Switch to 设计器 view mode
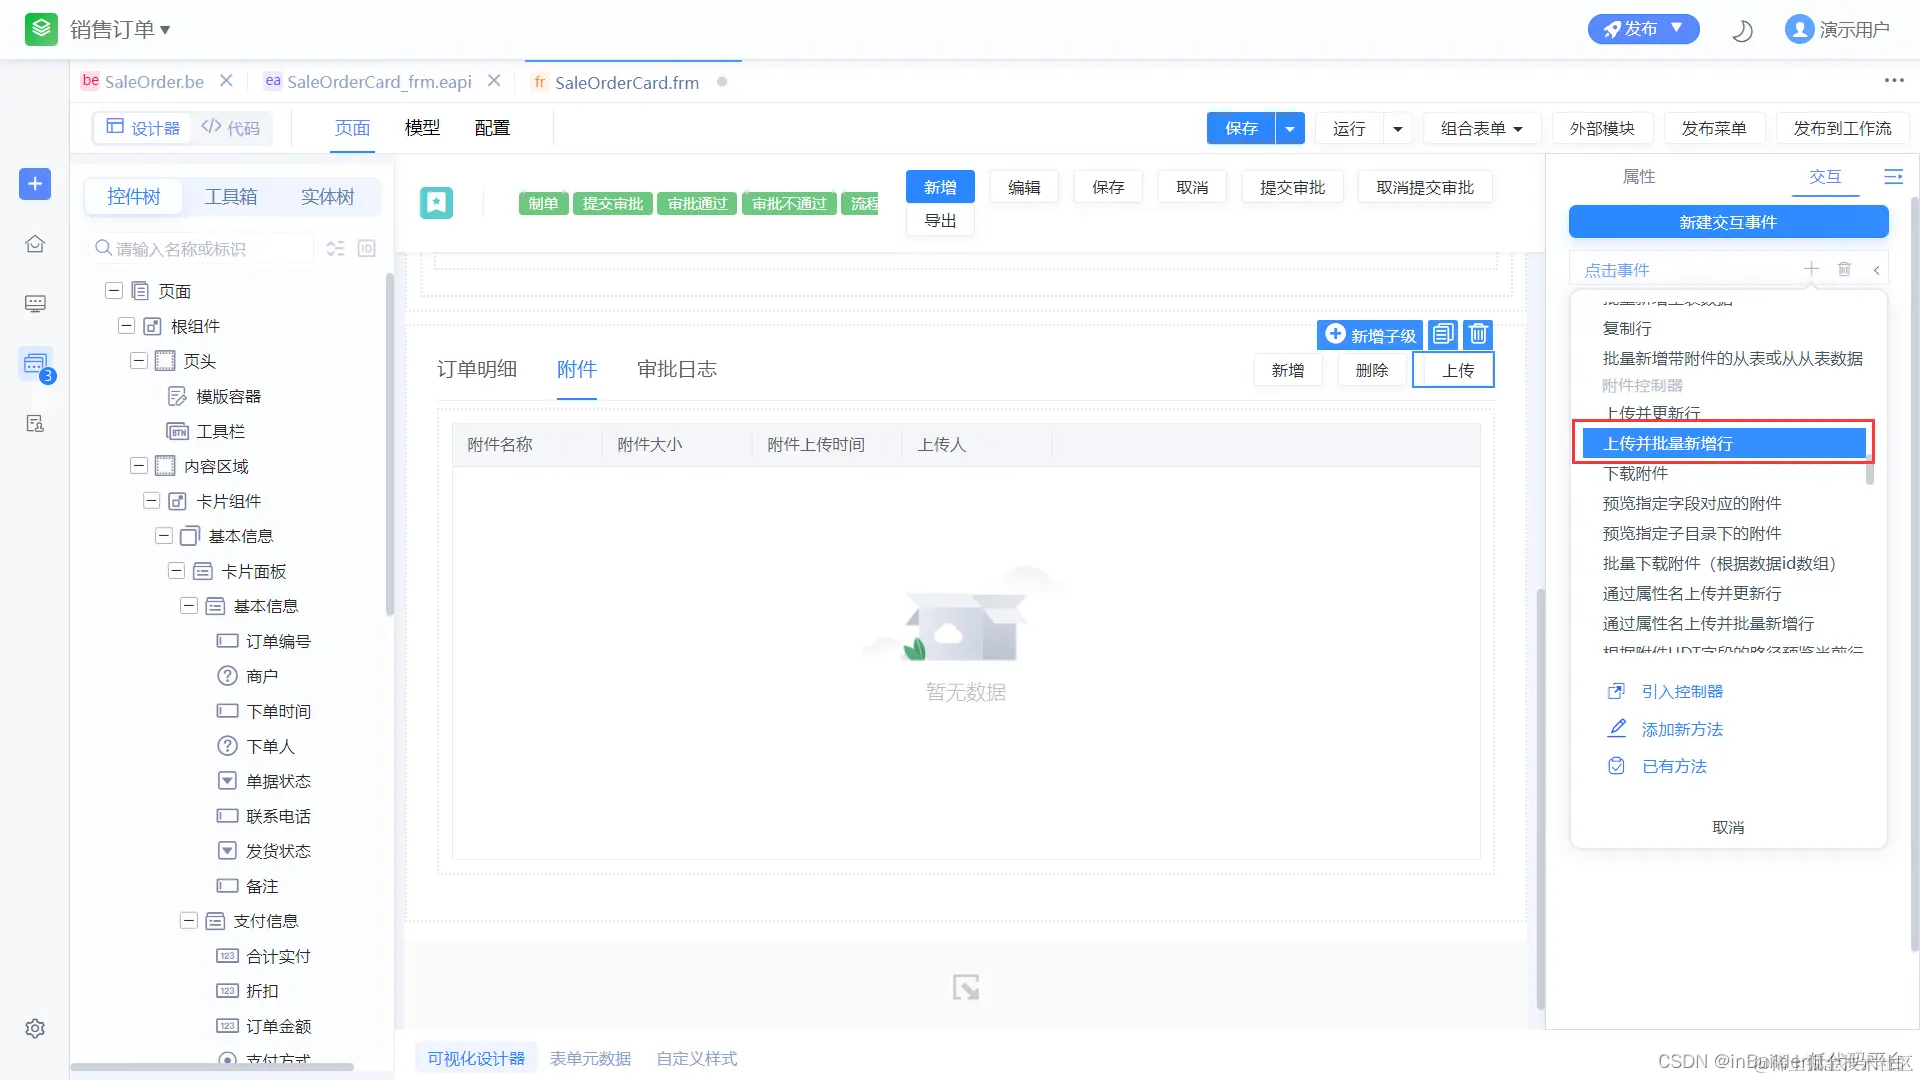 (x=144, y=128)
